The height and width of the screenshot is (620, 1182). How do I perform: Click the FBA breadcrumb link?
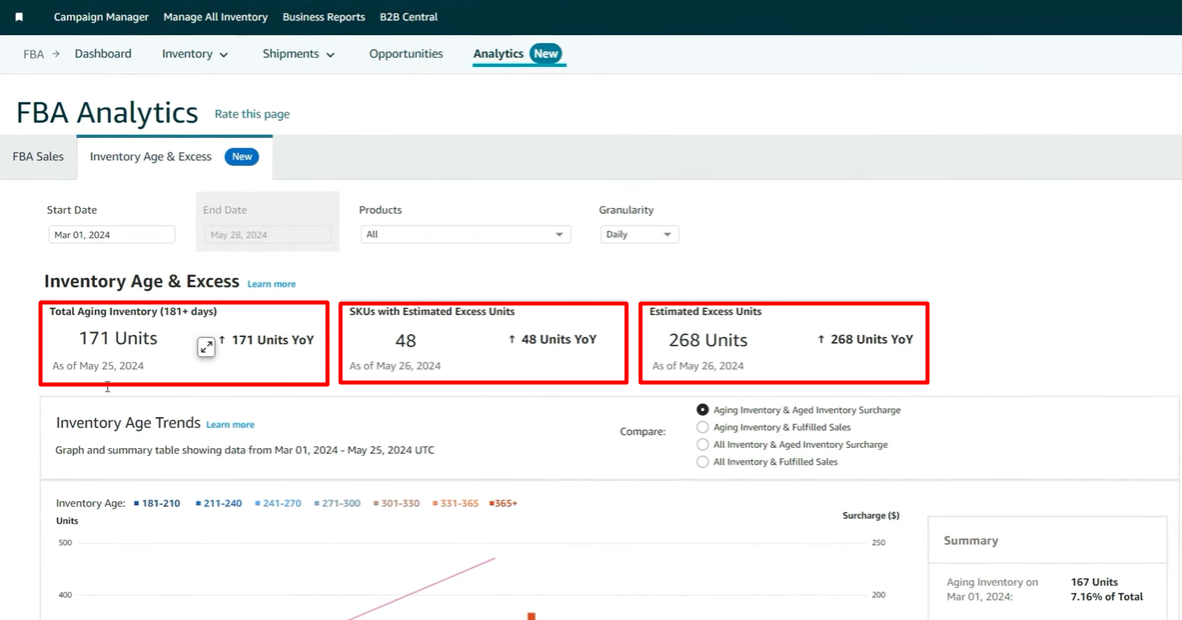[x=33, y=54]
